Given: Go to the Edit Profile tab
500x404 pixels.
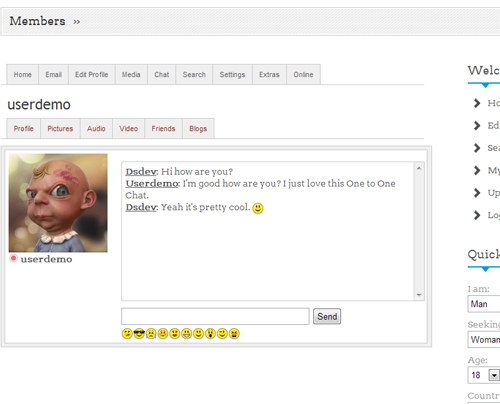Looking at the screenshot, I should tap(92, 75).
